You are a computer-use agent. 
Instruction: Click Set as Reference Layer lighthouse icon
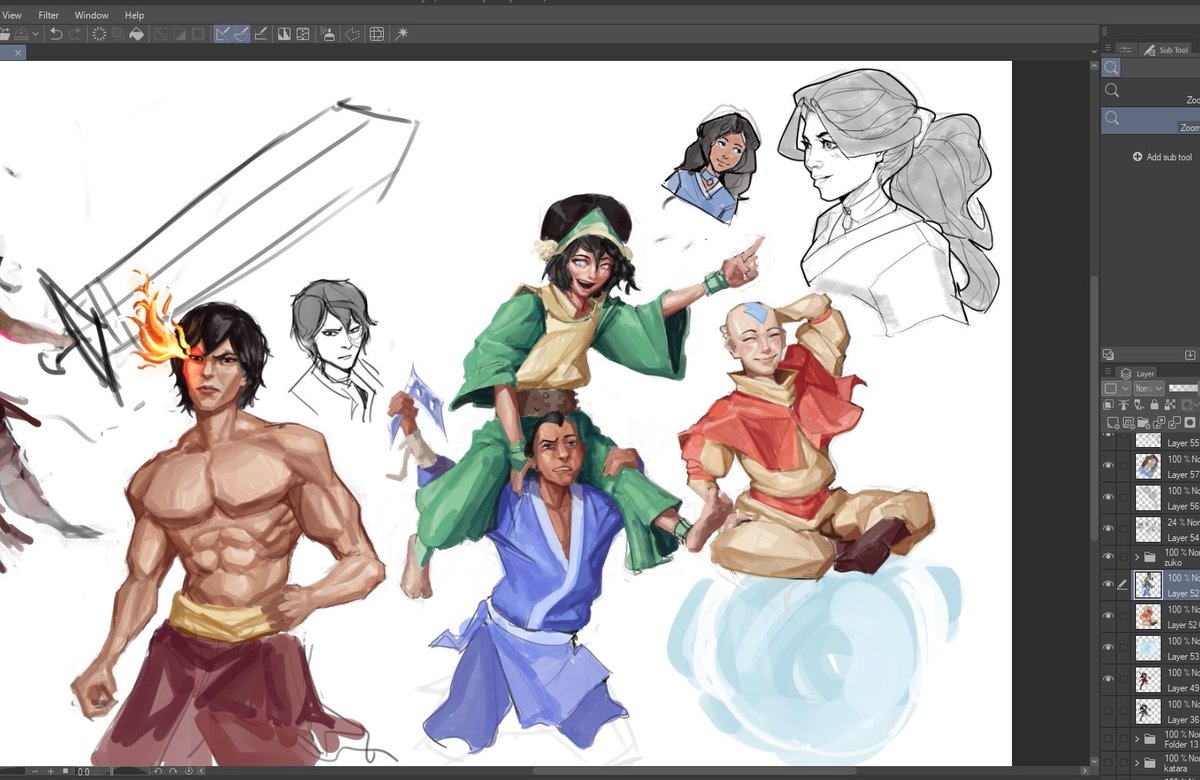pos(1124,405)
